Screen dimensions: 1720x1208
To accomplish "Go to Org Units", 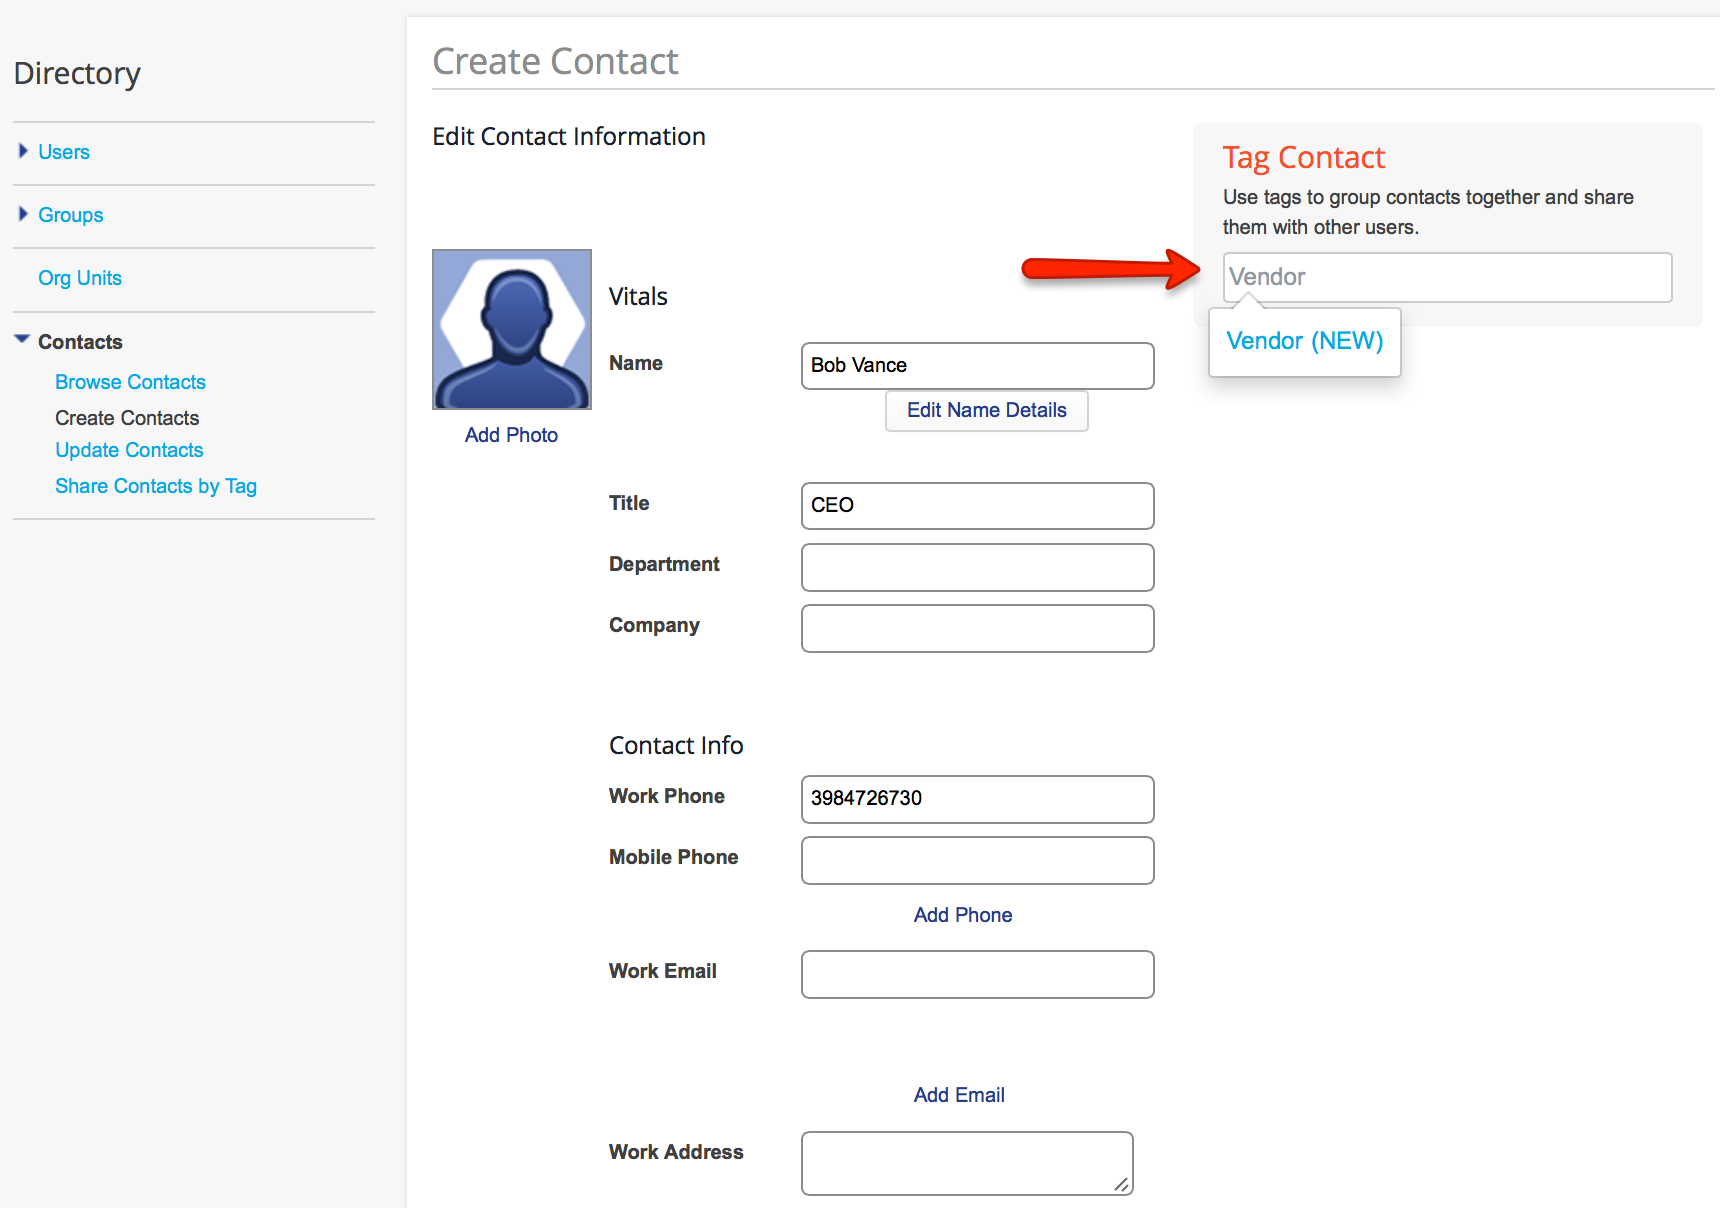I will [x=80, y=278].
